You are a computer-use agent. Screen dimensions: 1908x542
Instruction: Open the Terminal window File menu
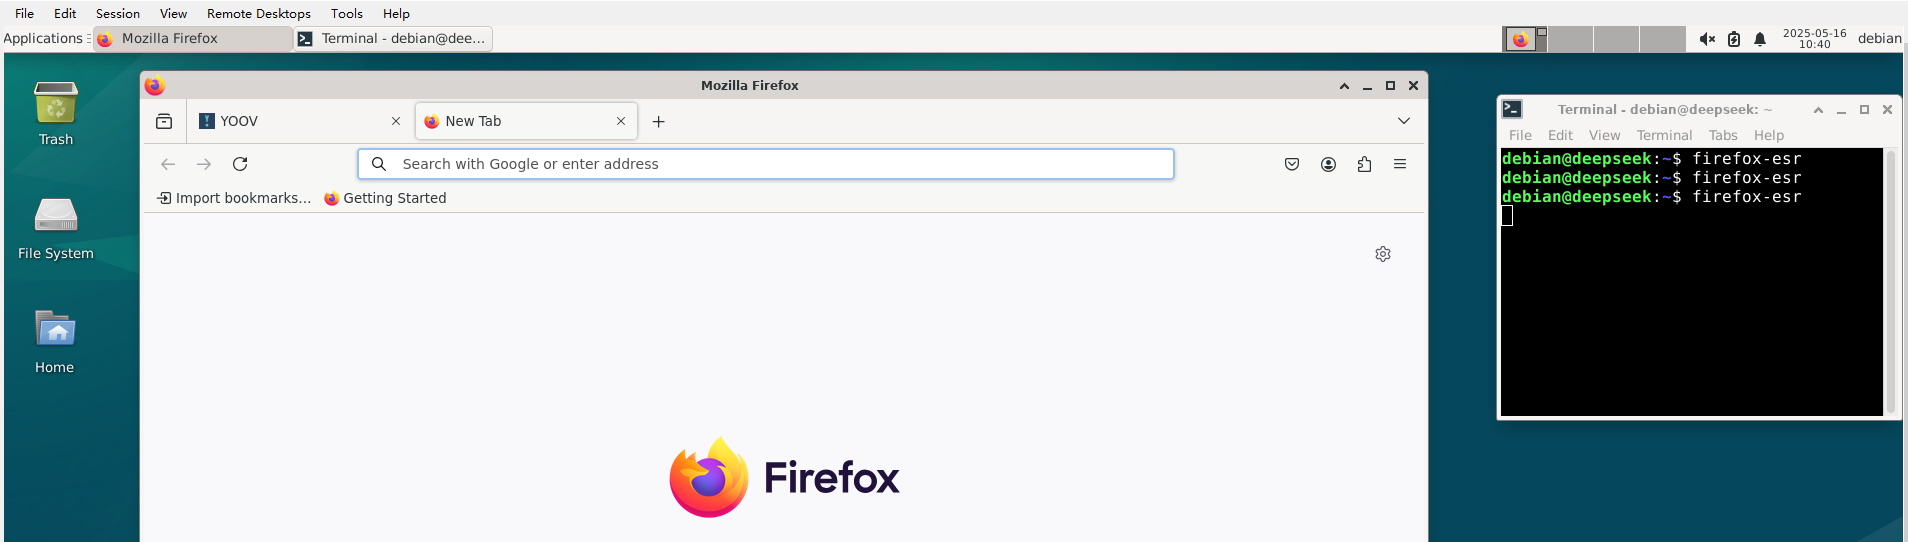point(1520,135)
